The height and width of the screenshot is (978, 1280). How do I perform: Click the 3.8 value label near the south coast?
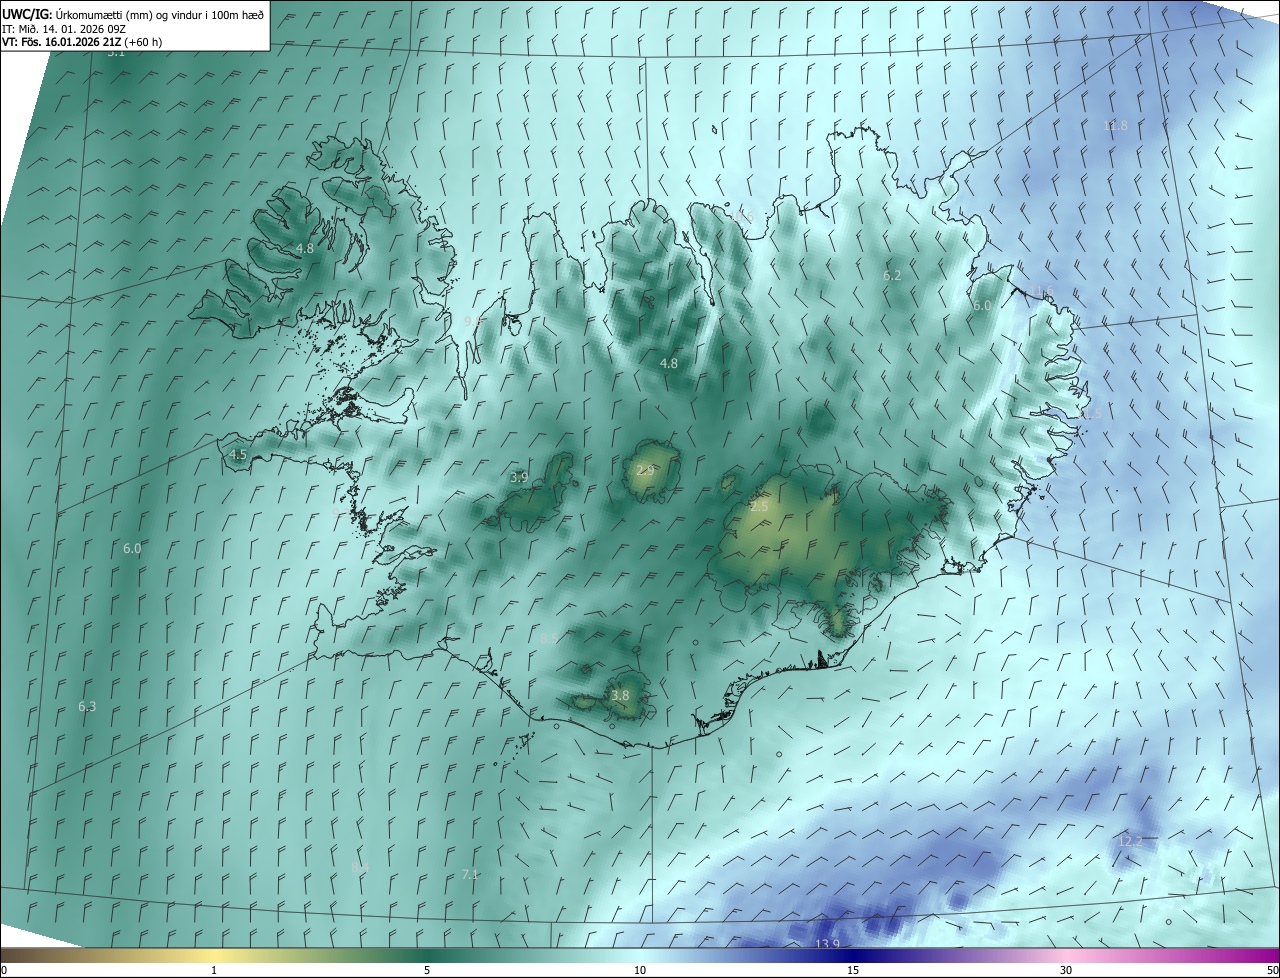click(x=620, y=695)
